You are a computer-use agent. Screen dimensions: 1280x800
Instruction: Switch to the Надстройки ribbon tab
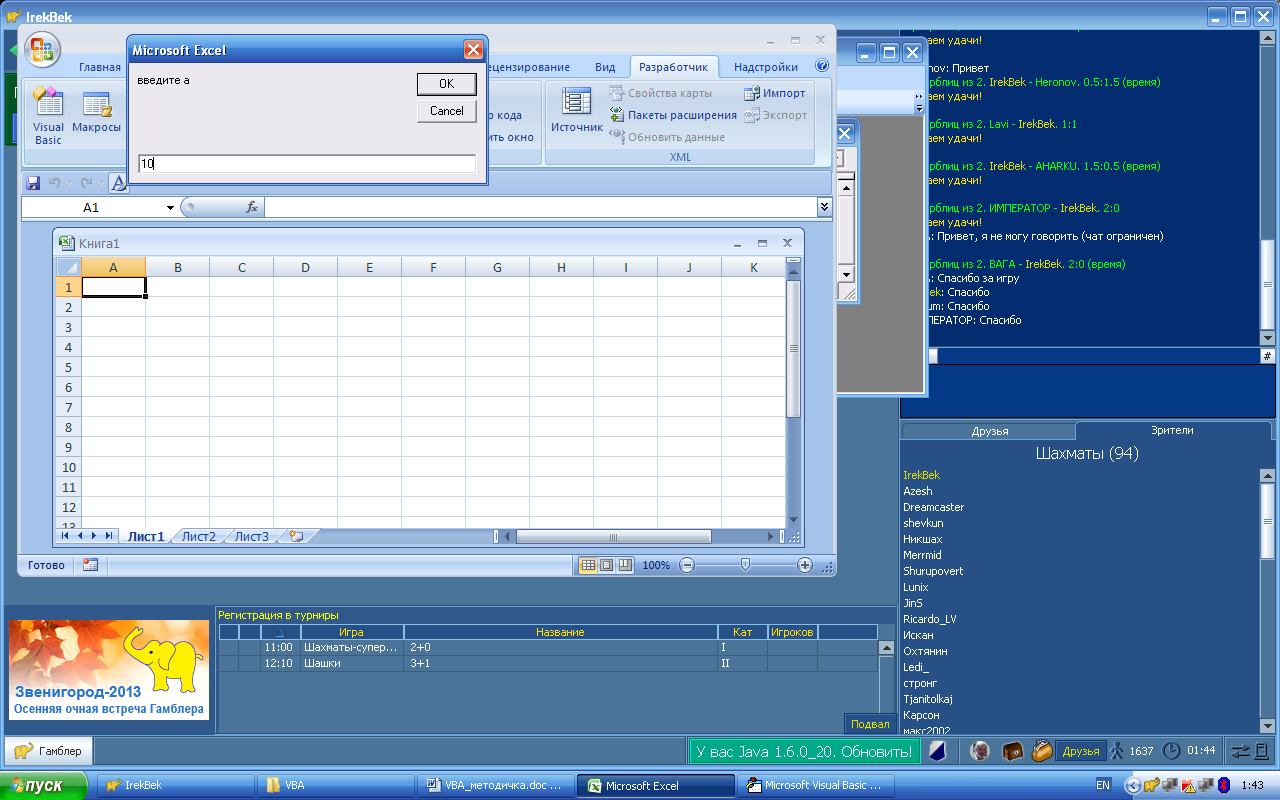coord(766,67)
